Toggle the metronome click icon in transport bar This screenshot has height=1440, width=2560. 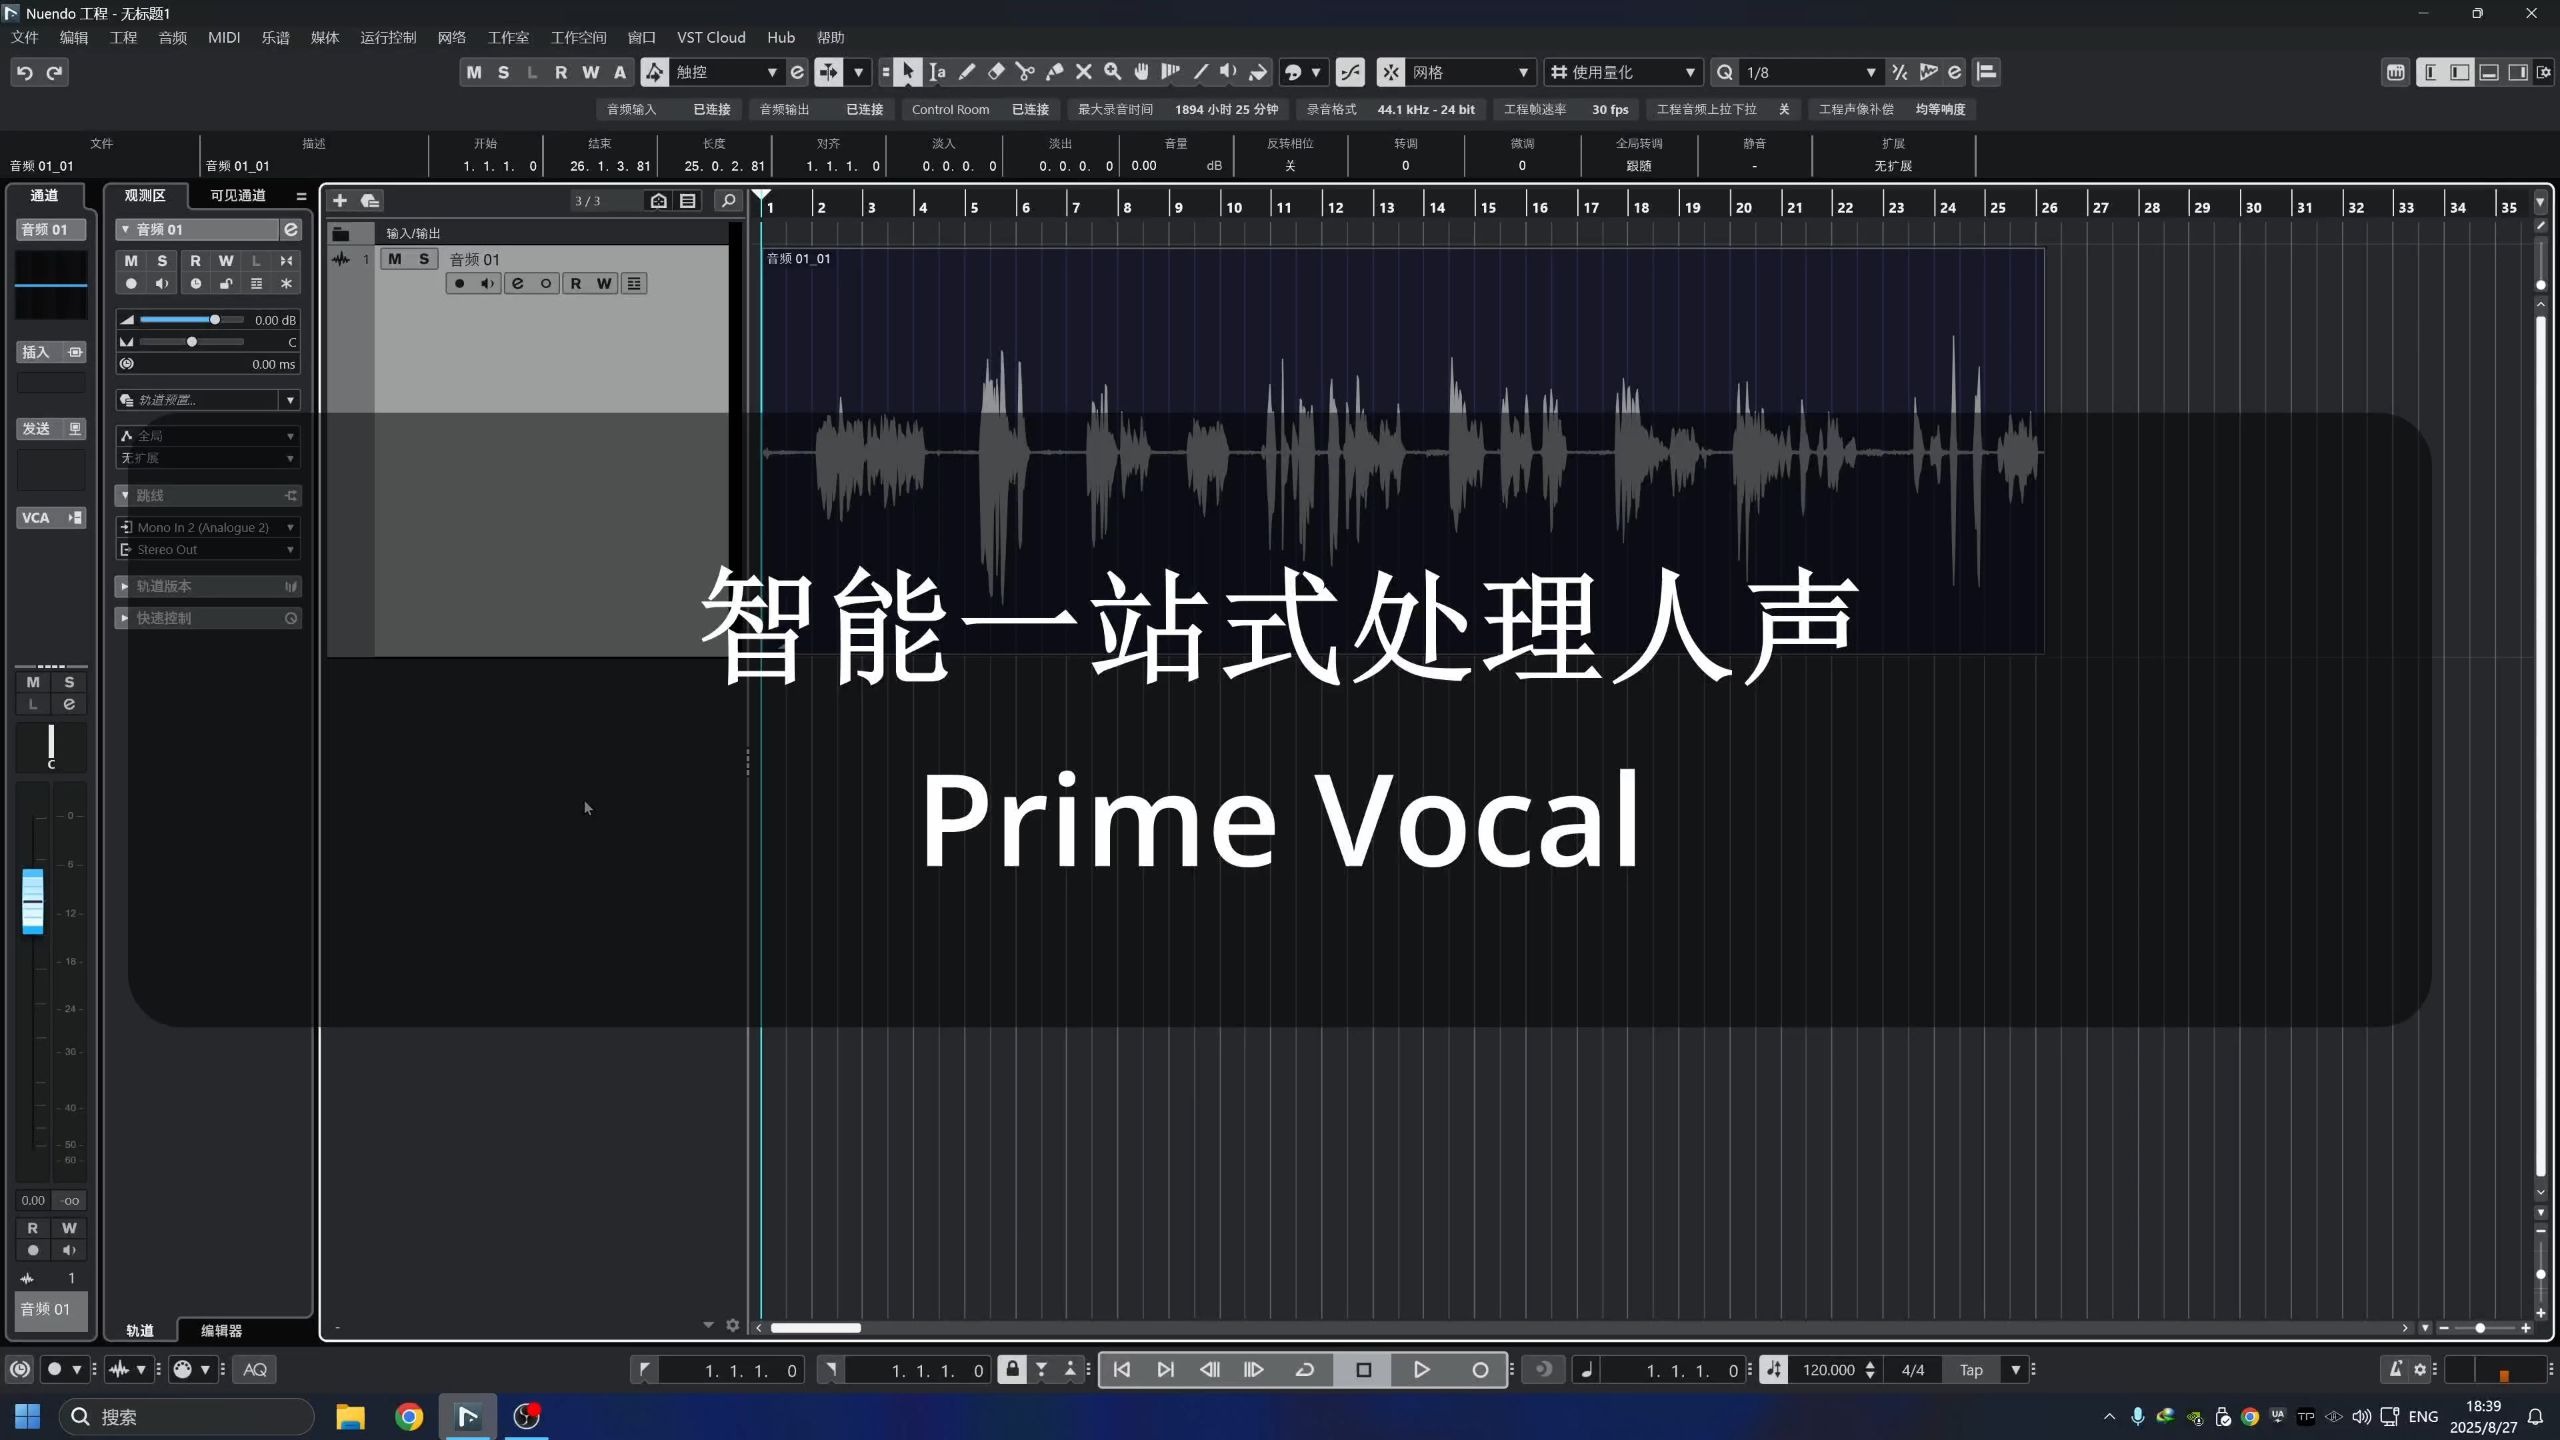click(x=2395, y=1370)
